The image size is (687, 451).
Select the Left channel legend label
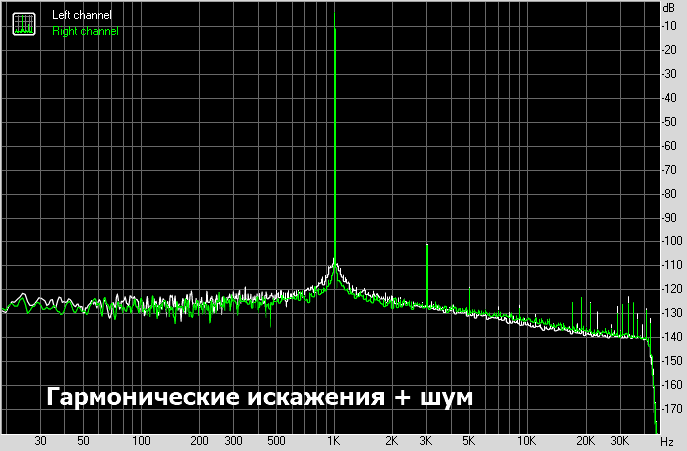81,15
